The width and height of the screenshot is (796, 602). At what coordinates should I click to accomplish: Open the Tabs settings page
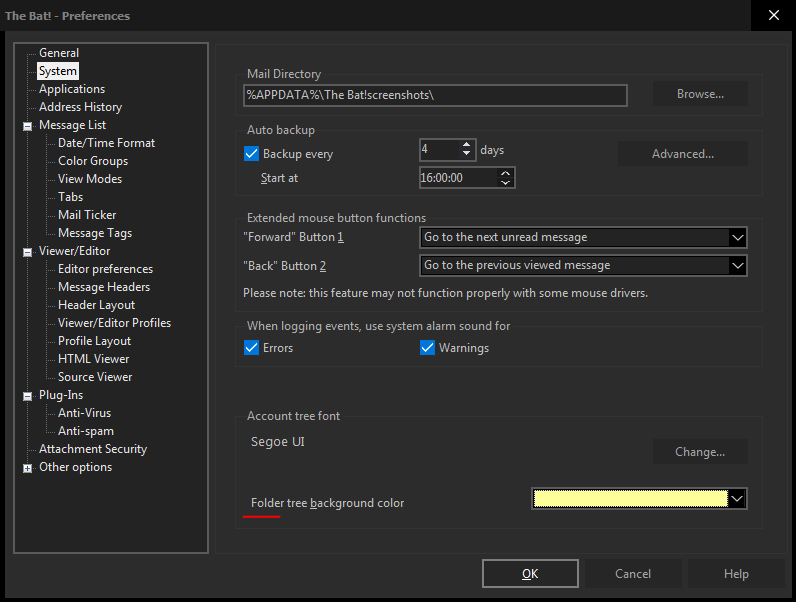point(71,197)
